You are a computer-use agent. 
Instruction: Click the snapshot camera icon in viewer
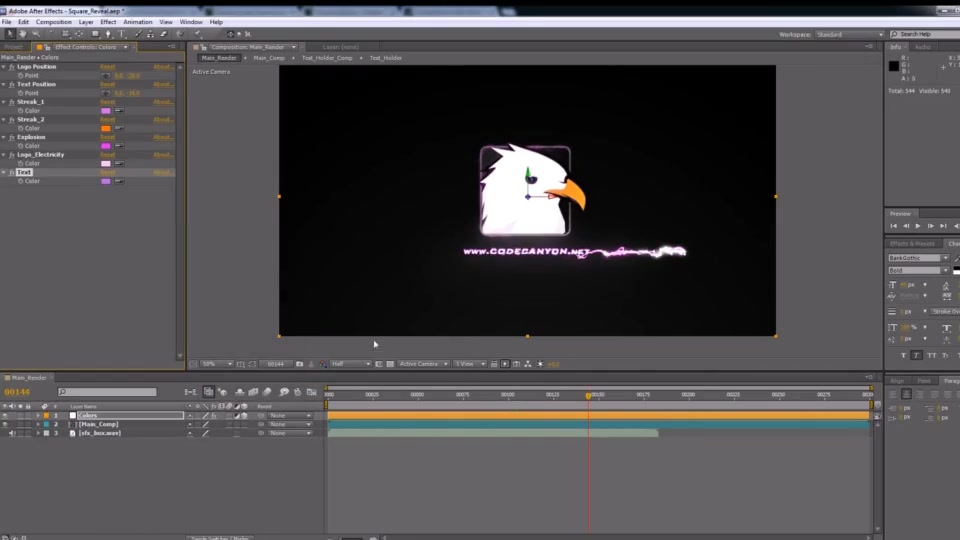[x=299, y=364]
